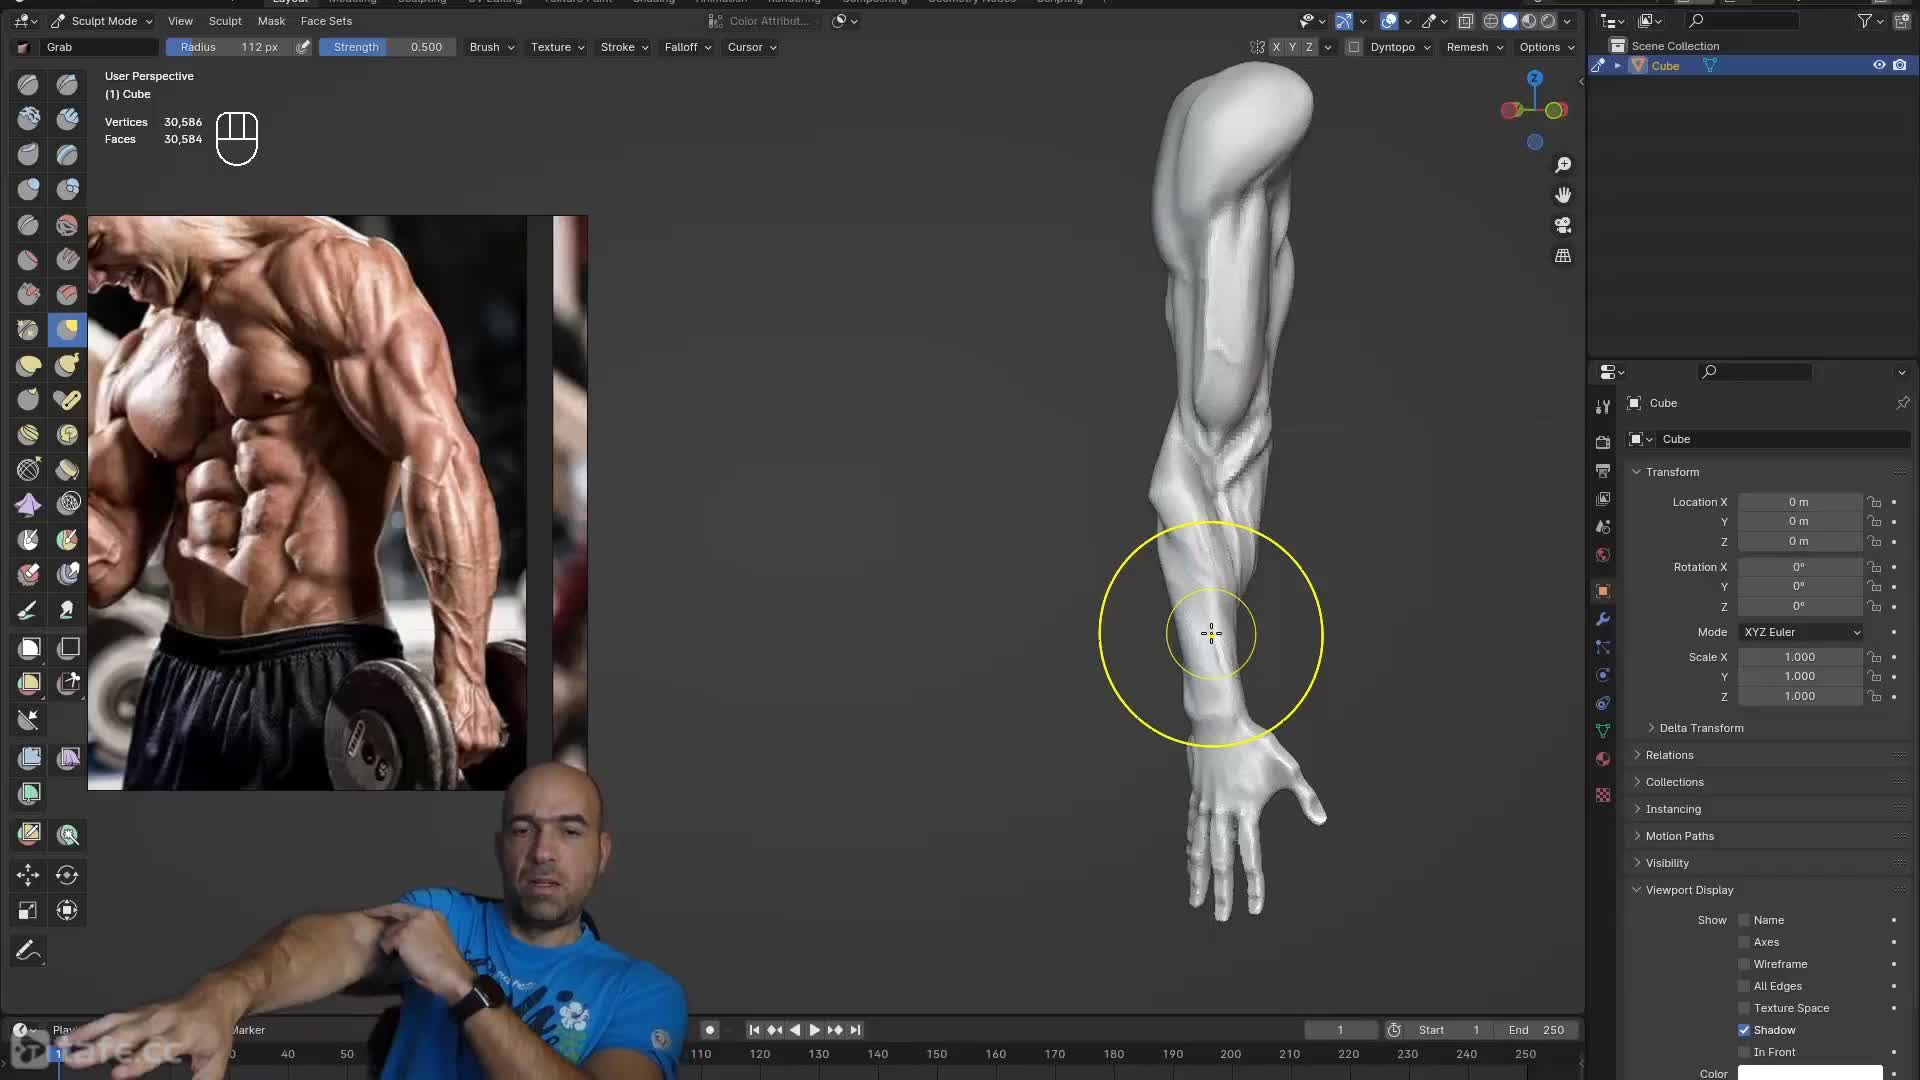
Task: Toggle X axis symmetry button
Action: 1276,47
